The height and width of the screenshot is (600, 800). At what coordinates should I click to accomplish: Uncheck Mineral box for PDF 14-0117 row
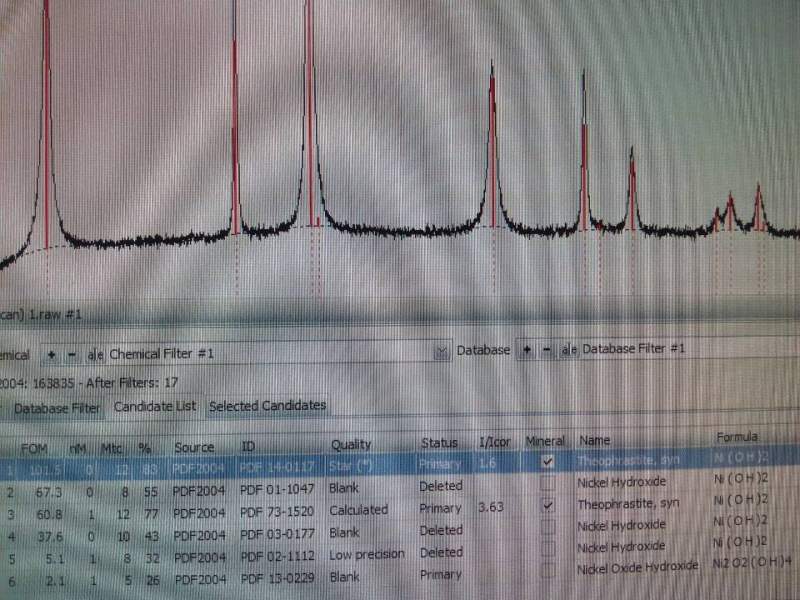click(547, 462)
